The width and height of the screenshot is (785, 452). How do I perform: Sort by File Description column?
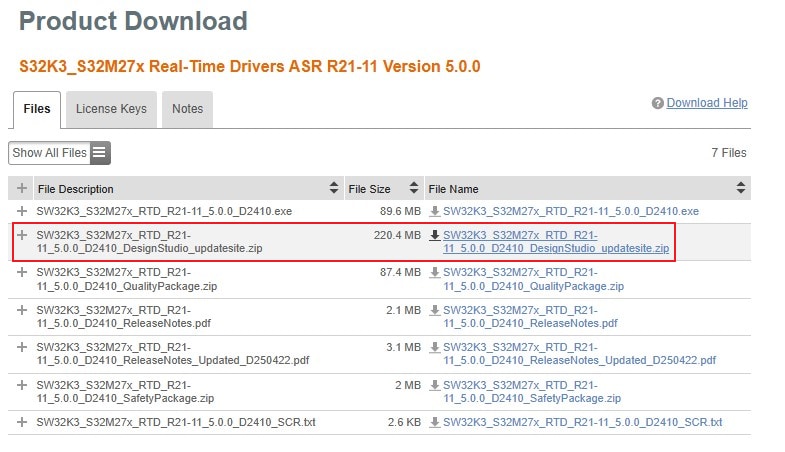[x=334, y=188]
